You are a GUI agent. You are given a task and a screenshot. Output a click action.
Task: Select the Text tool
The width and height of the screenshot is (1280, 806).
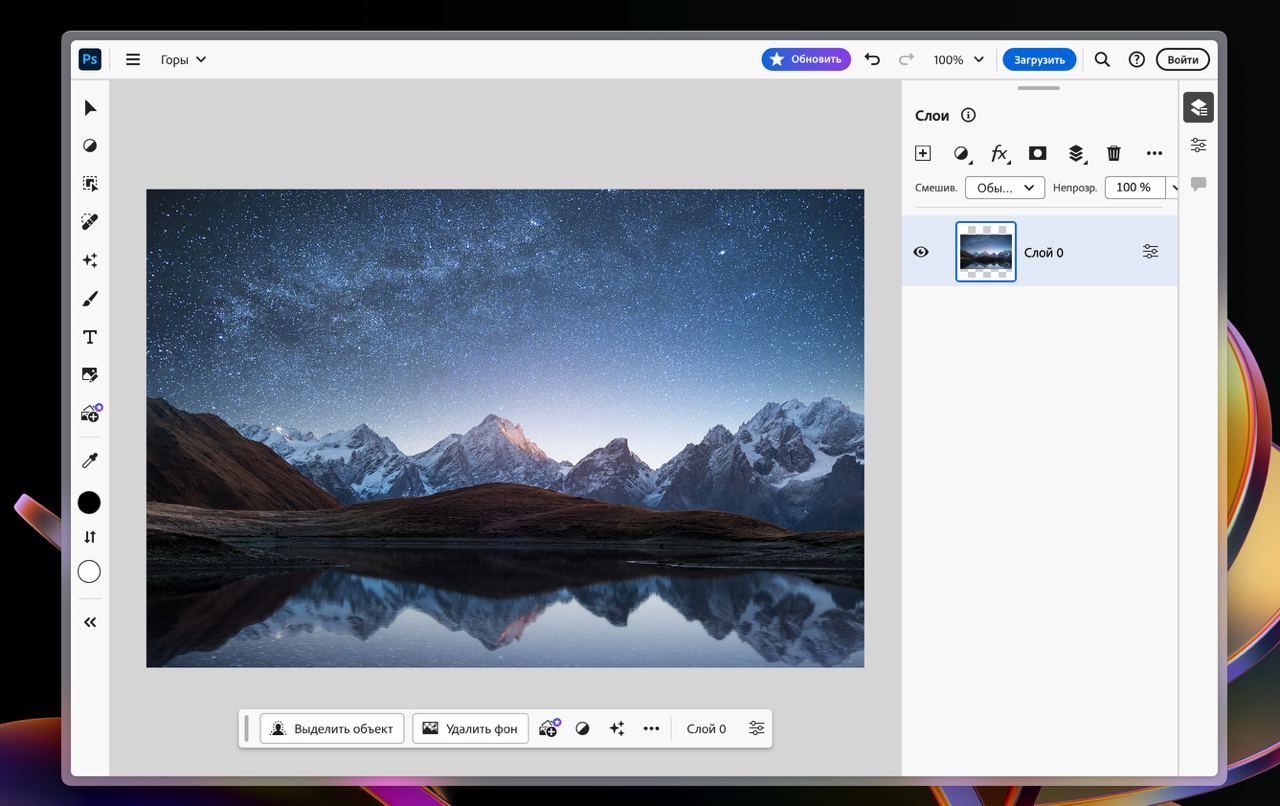[x=90, y=337]
